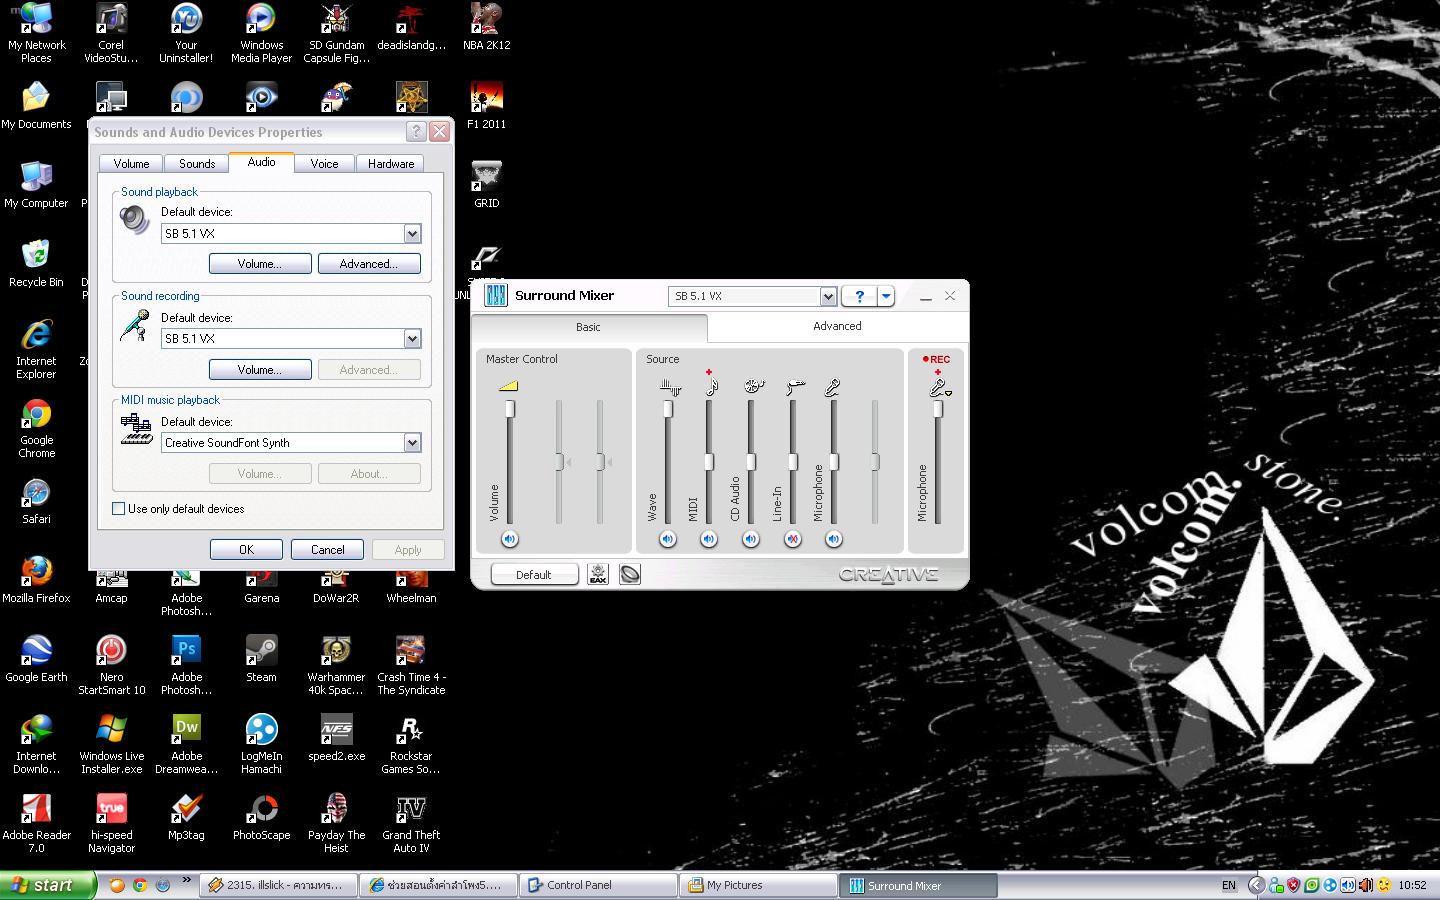The width and height of the screenshot is (1440, 900).
Task: Select the Basic tab in Surround Mixer
Action: point(588,327)
